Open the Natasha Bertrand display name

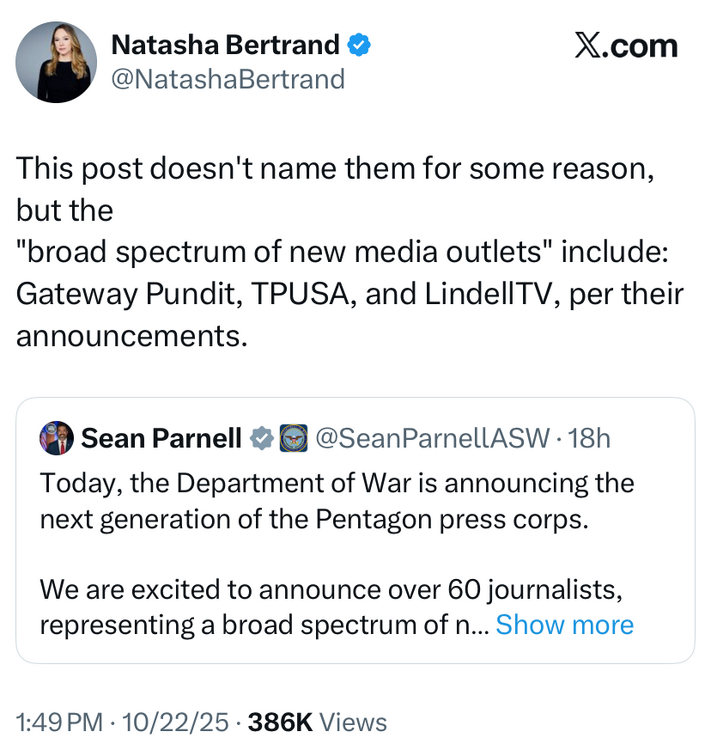226,44
